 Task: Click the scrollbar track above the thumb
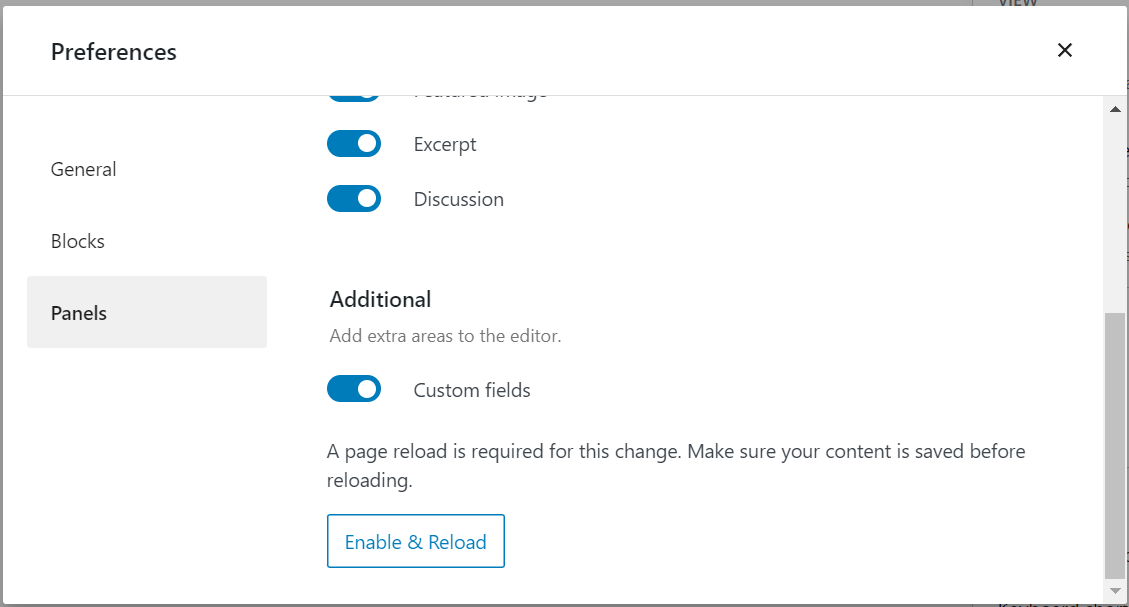pos(1115,210)
